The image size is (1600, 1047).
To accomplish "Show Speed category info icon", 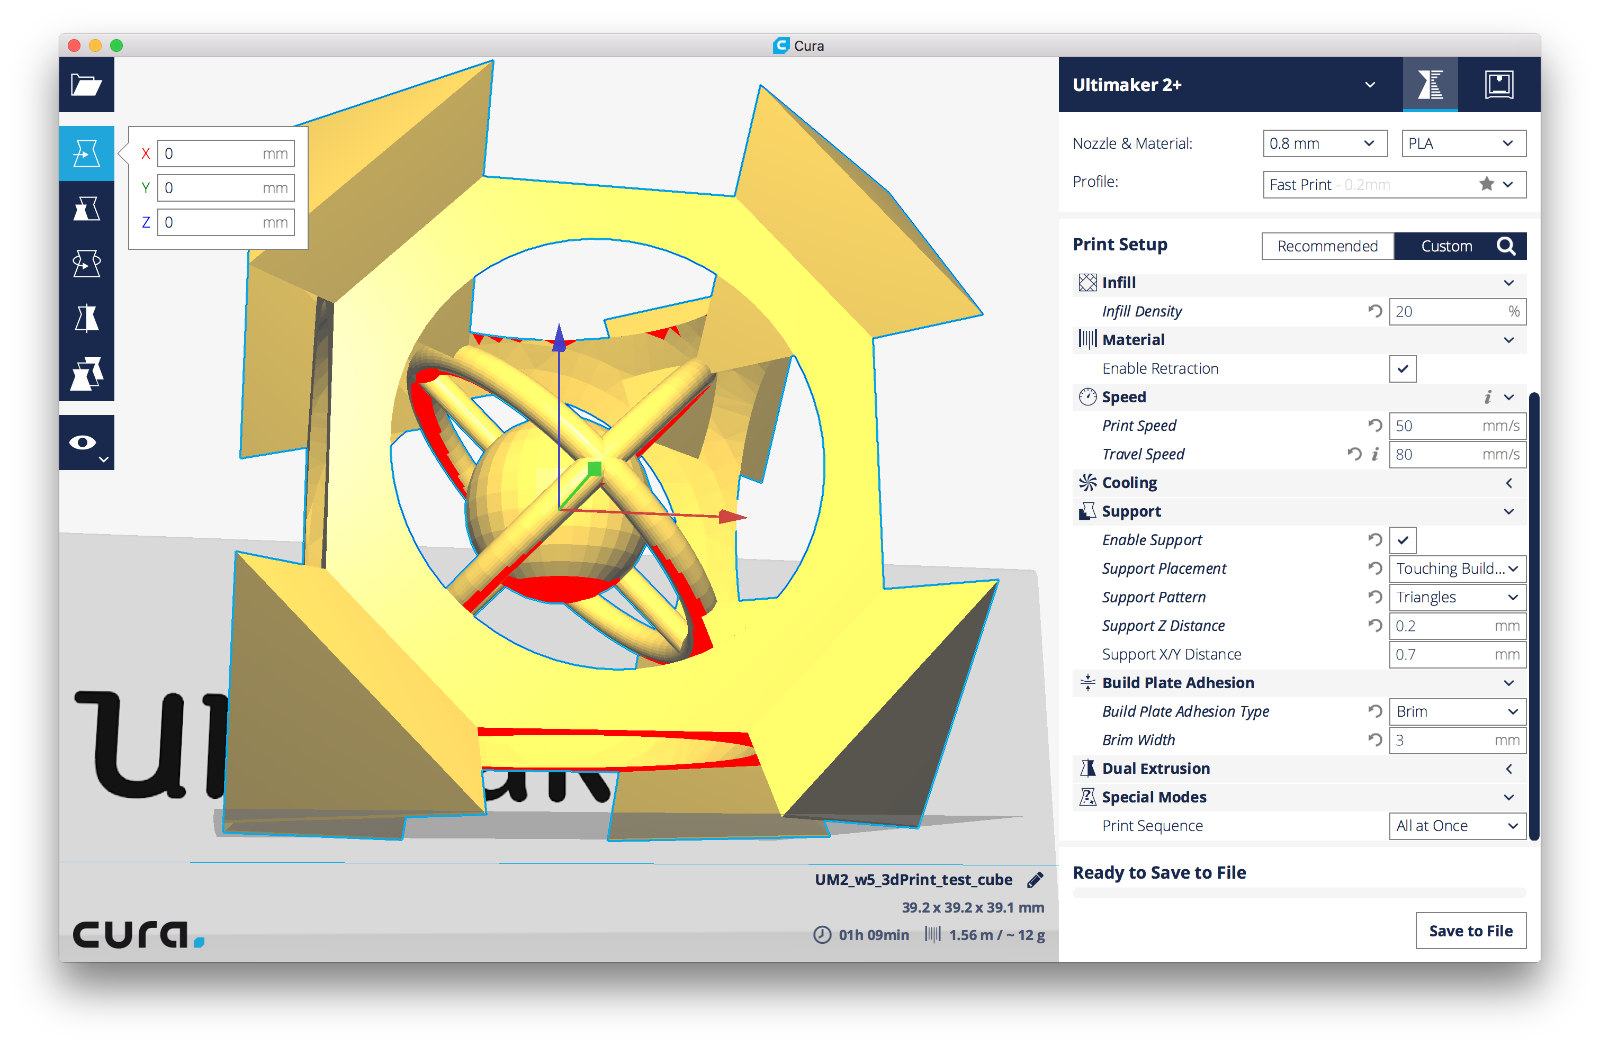I will point(1487,397).
